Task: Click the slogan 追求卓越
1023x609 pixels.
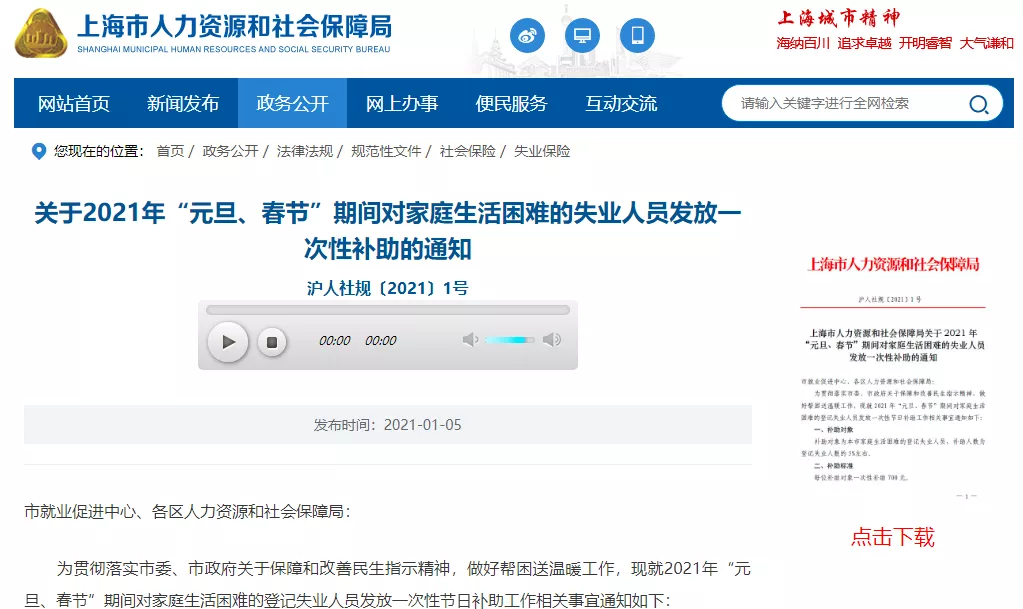Action: click(864, 43)
